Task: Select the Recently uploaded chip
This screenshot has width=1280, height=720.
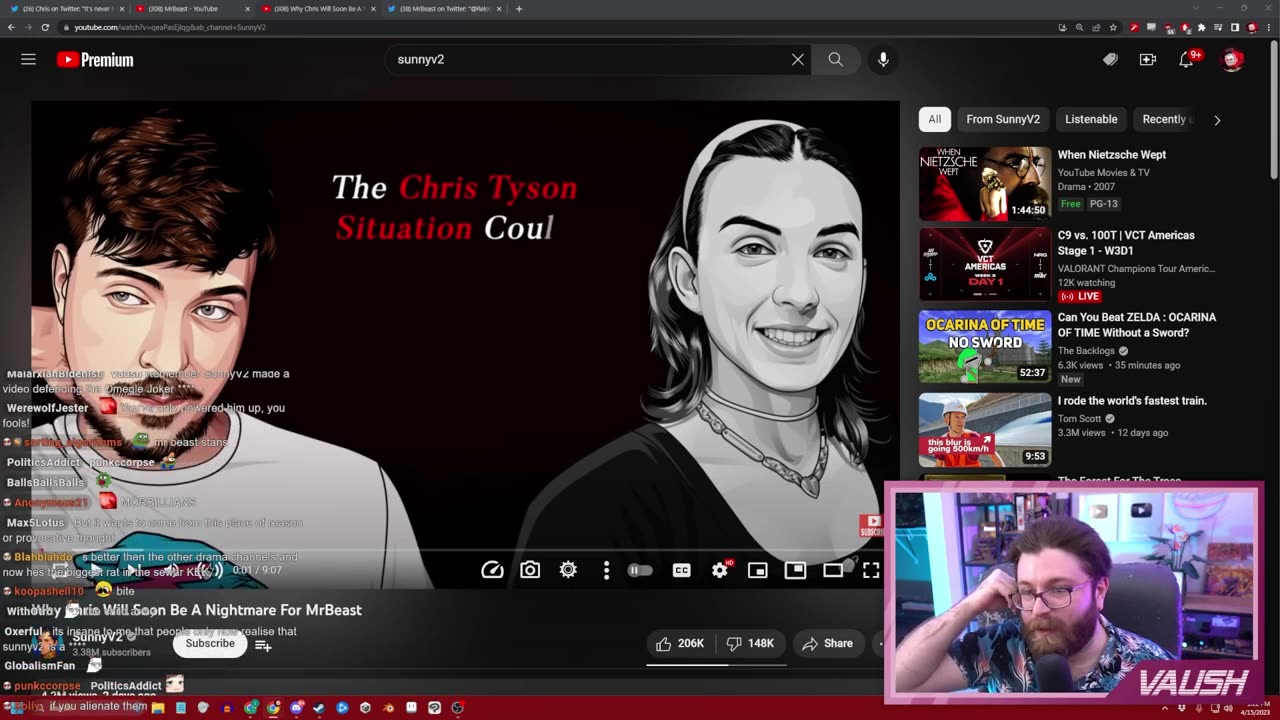Action: point(1165,119)
